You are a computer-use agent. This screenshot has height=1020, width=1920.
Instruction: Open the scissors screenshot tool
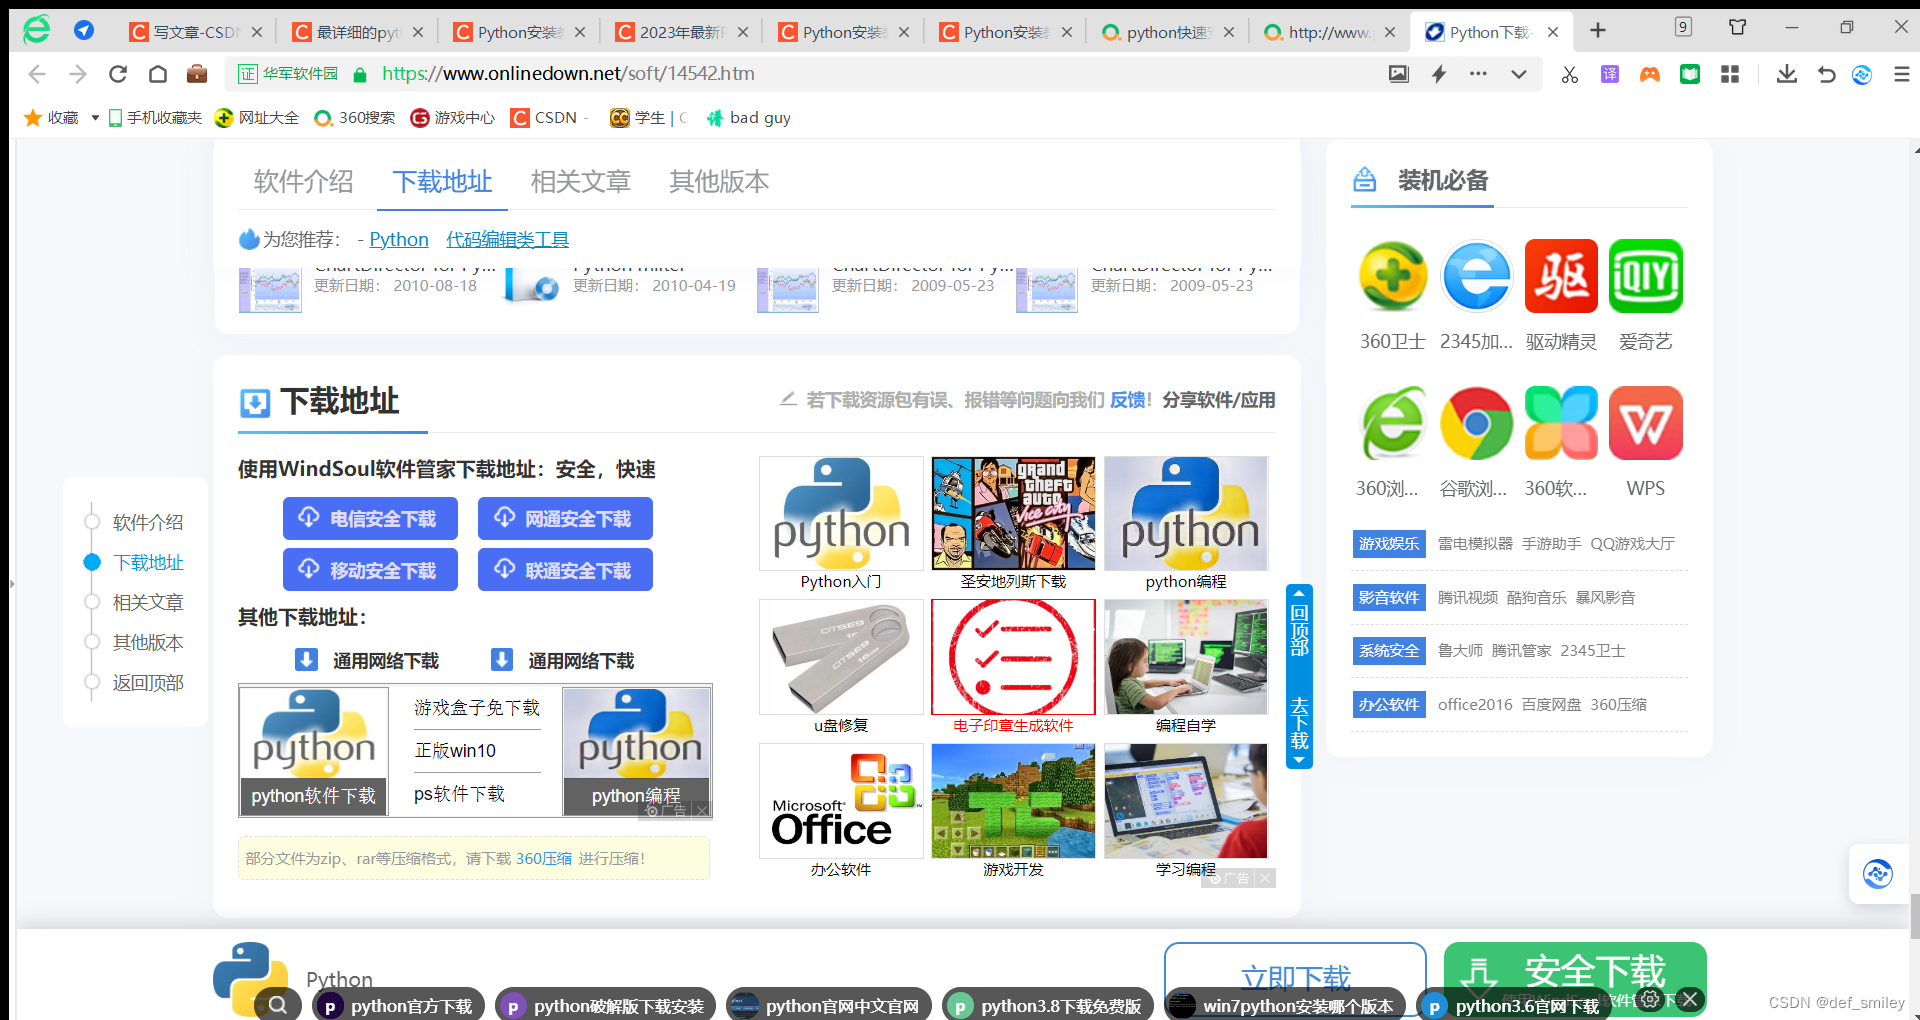pyautogui.click(x=1570, y=74)
